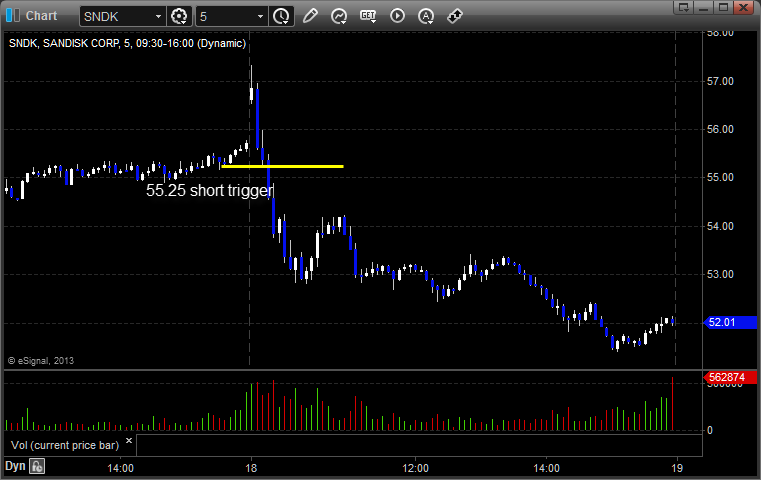This screenshot has height=480, width=761.
Task: Click the date 18 time axis label
Action: tap(251, 468)
